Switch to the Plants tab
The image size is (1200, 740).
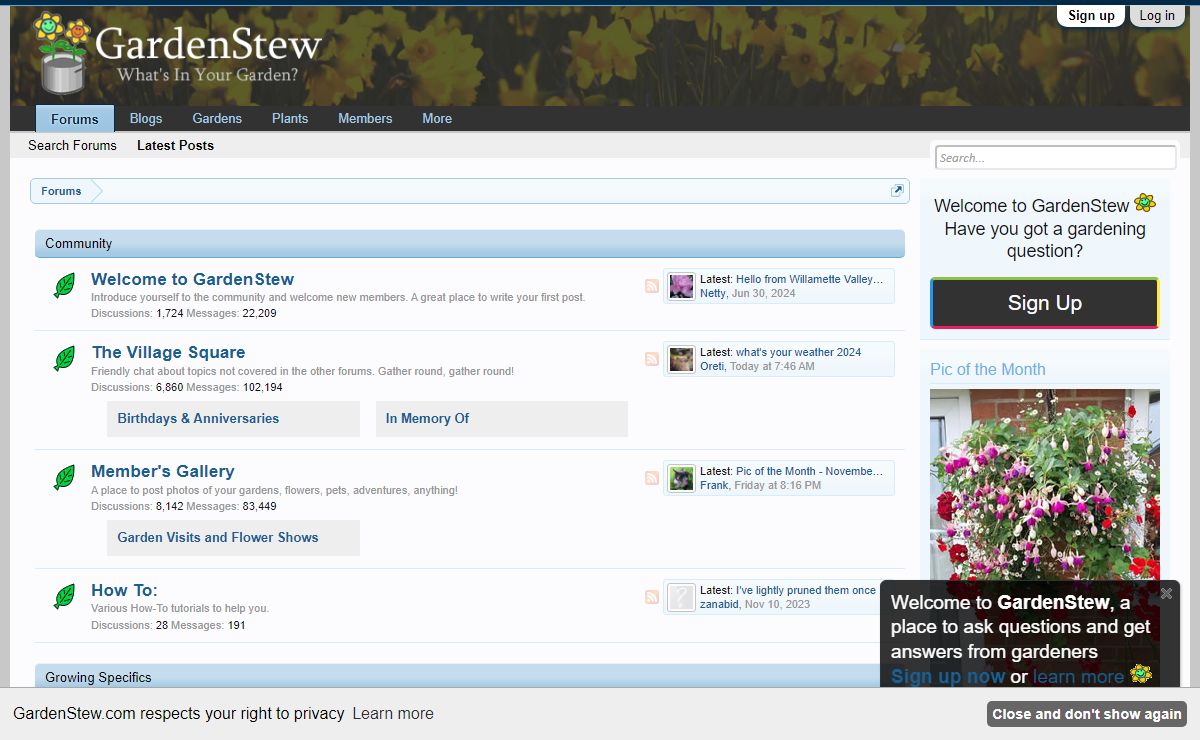[x=290, y=118]
